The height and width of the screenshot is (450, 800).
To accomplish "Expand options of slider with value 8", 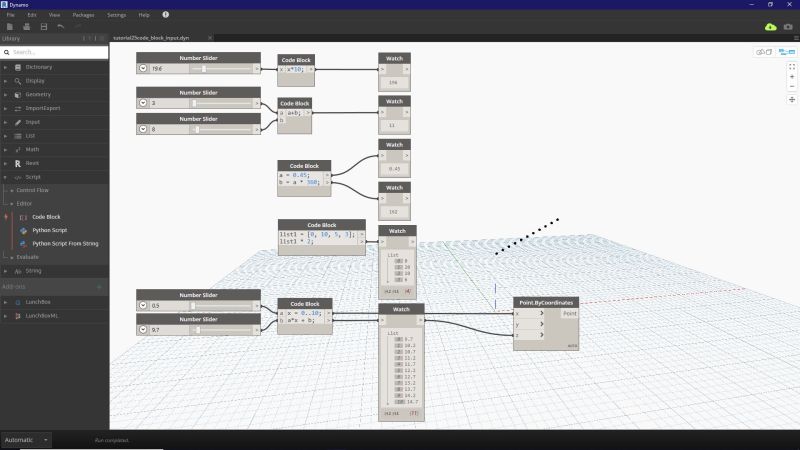I will pos(143,129).
